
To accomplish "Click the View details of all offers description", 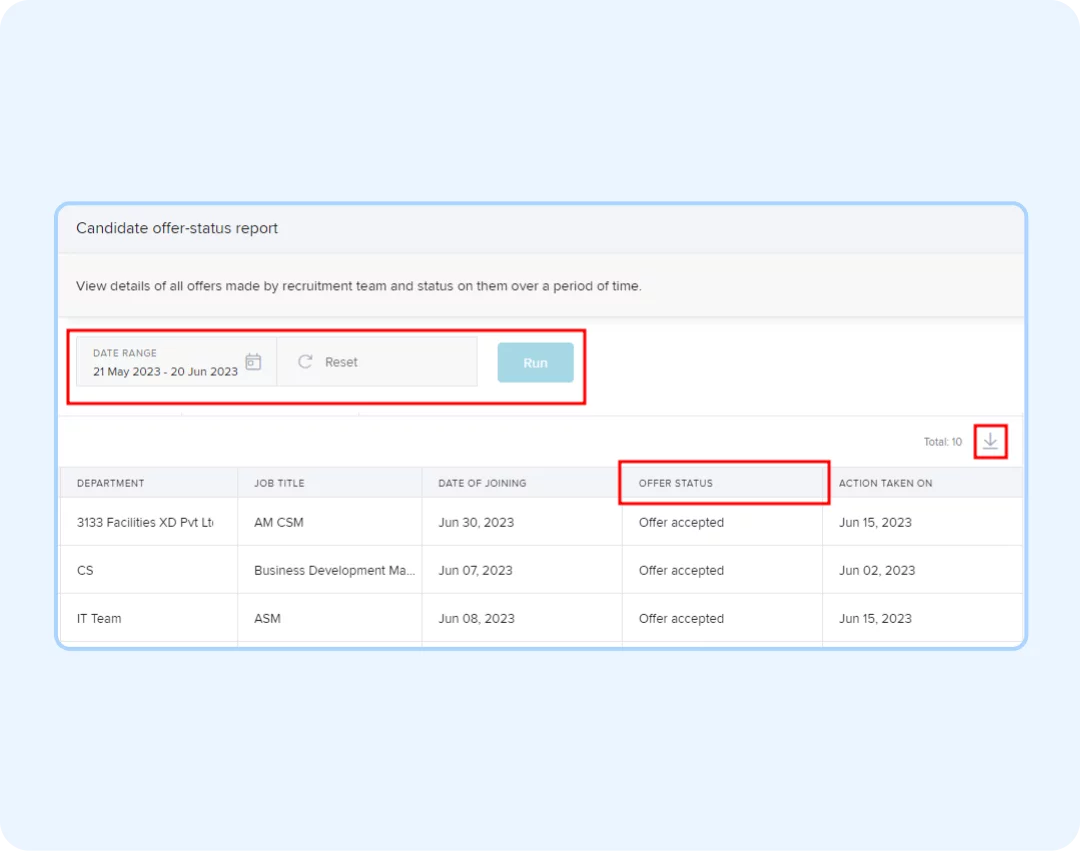I will [358, 286].
